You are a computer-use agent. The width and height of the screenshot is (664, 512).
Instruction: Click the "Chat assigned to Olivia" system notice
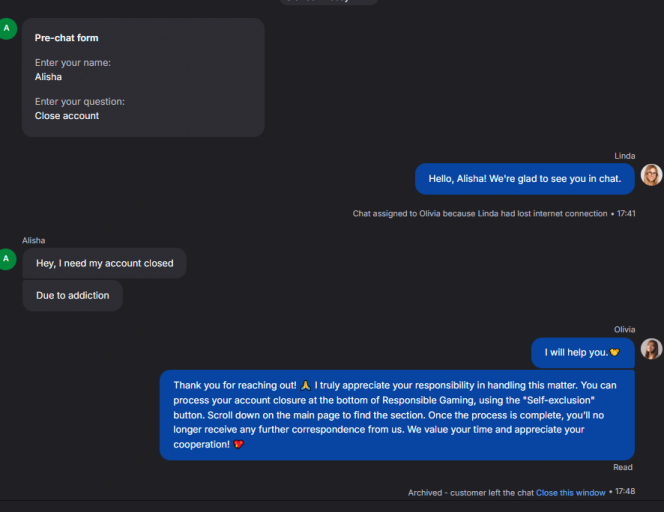[480, 213]
